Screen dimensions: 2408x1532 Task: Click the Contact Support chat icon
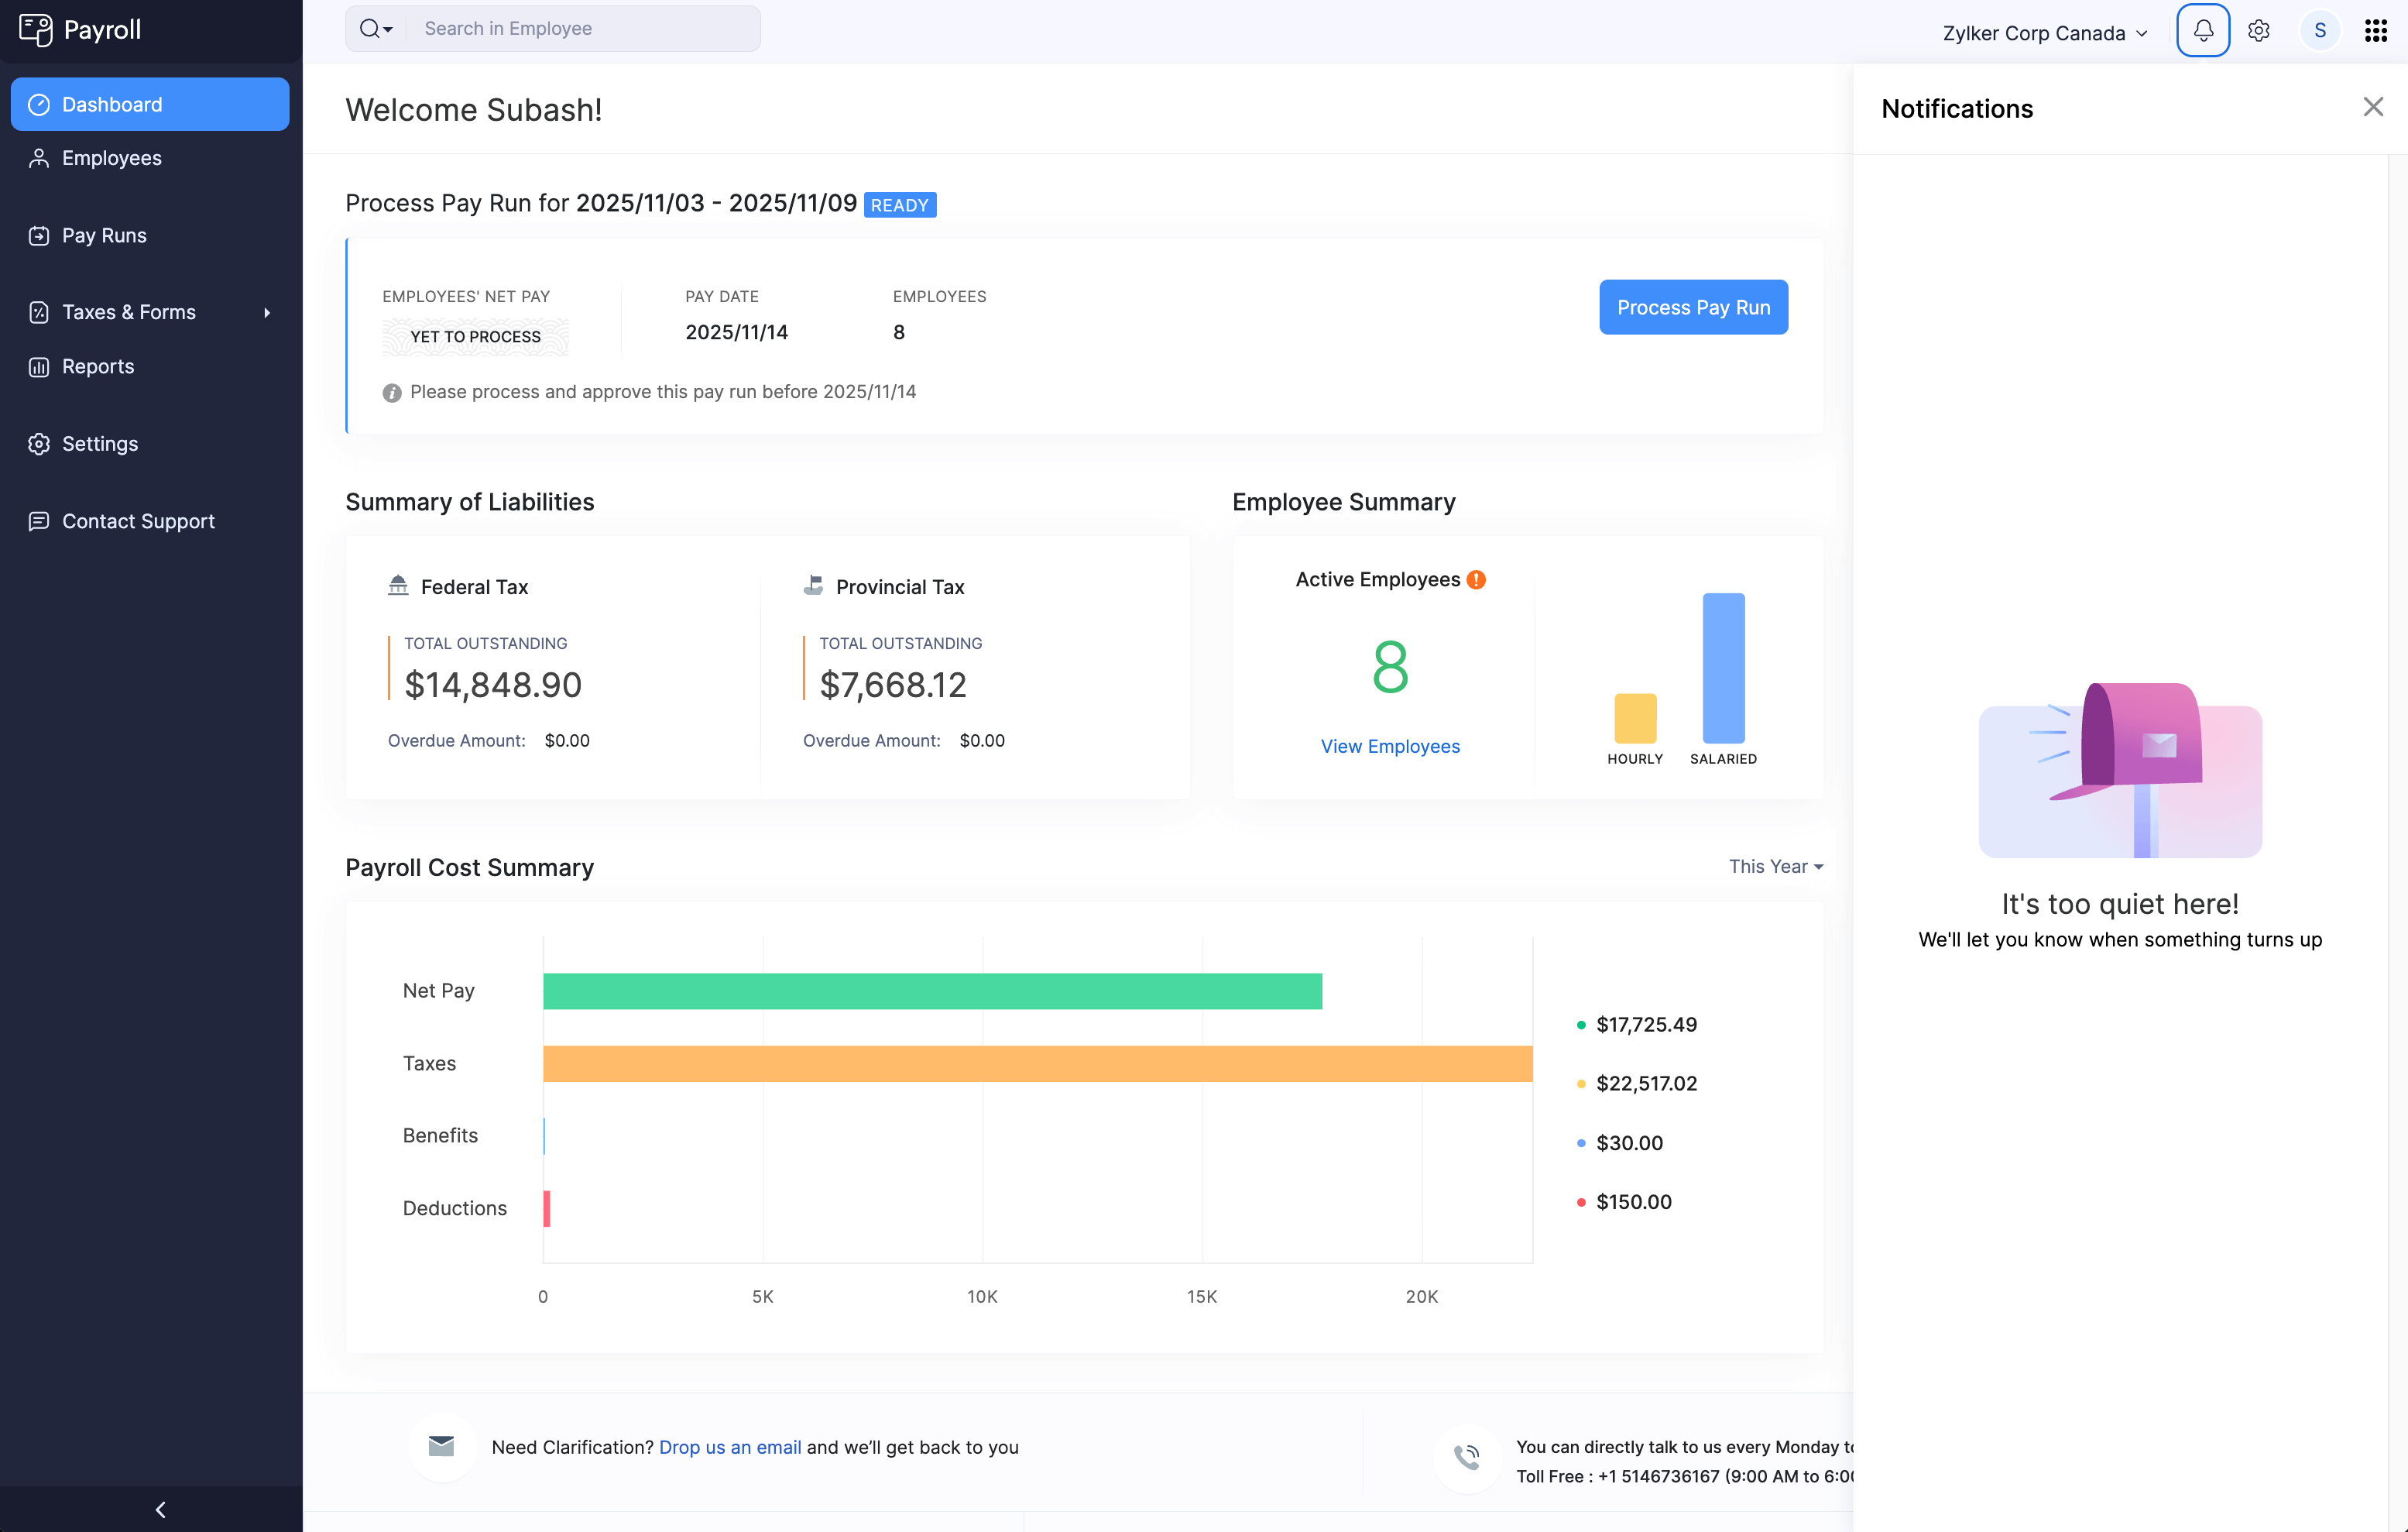pos(38,521)
